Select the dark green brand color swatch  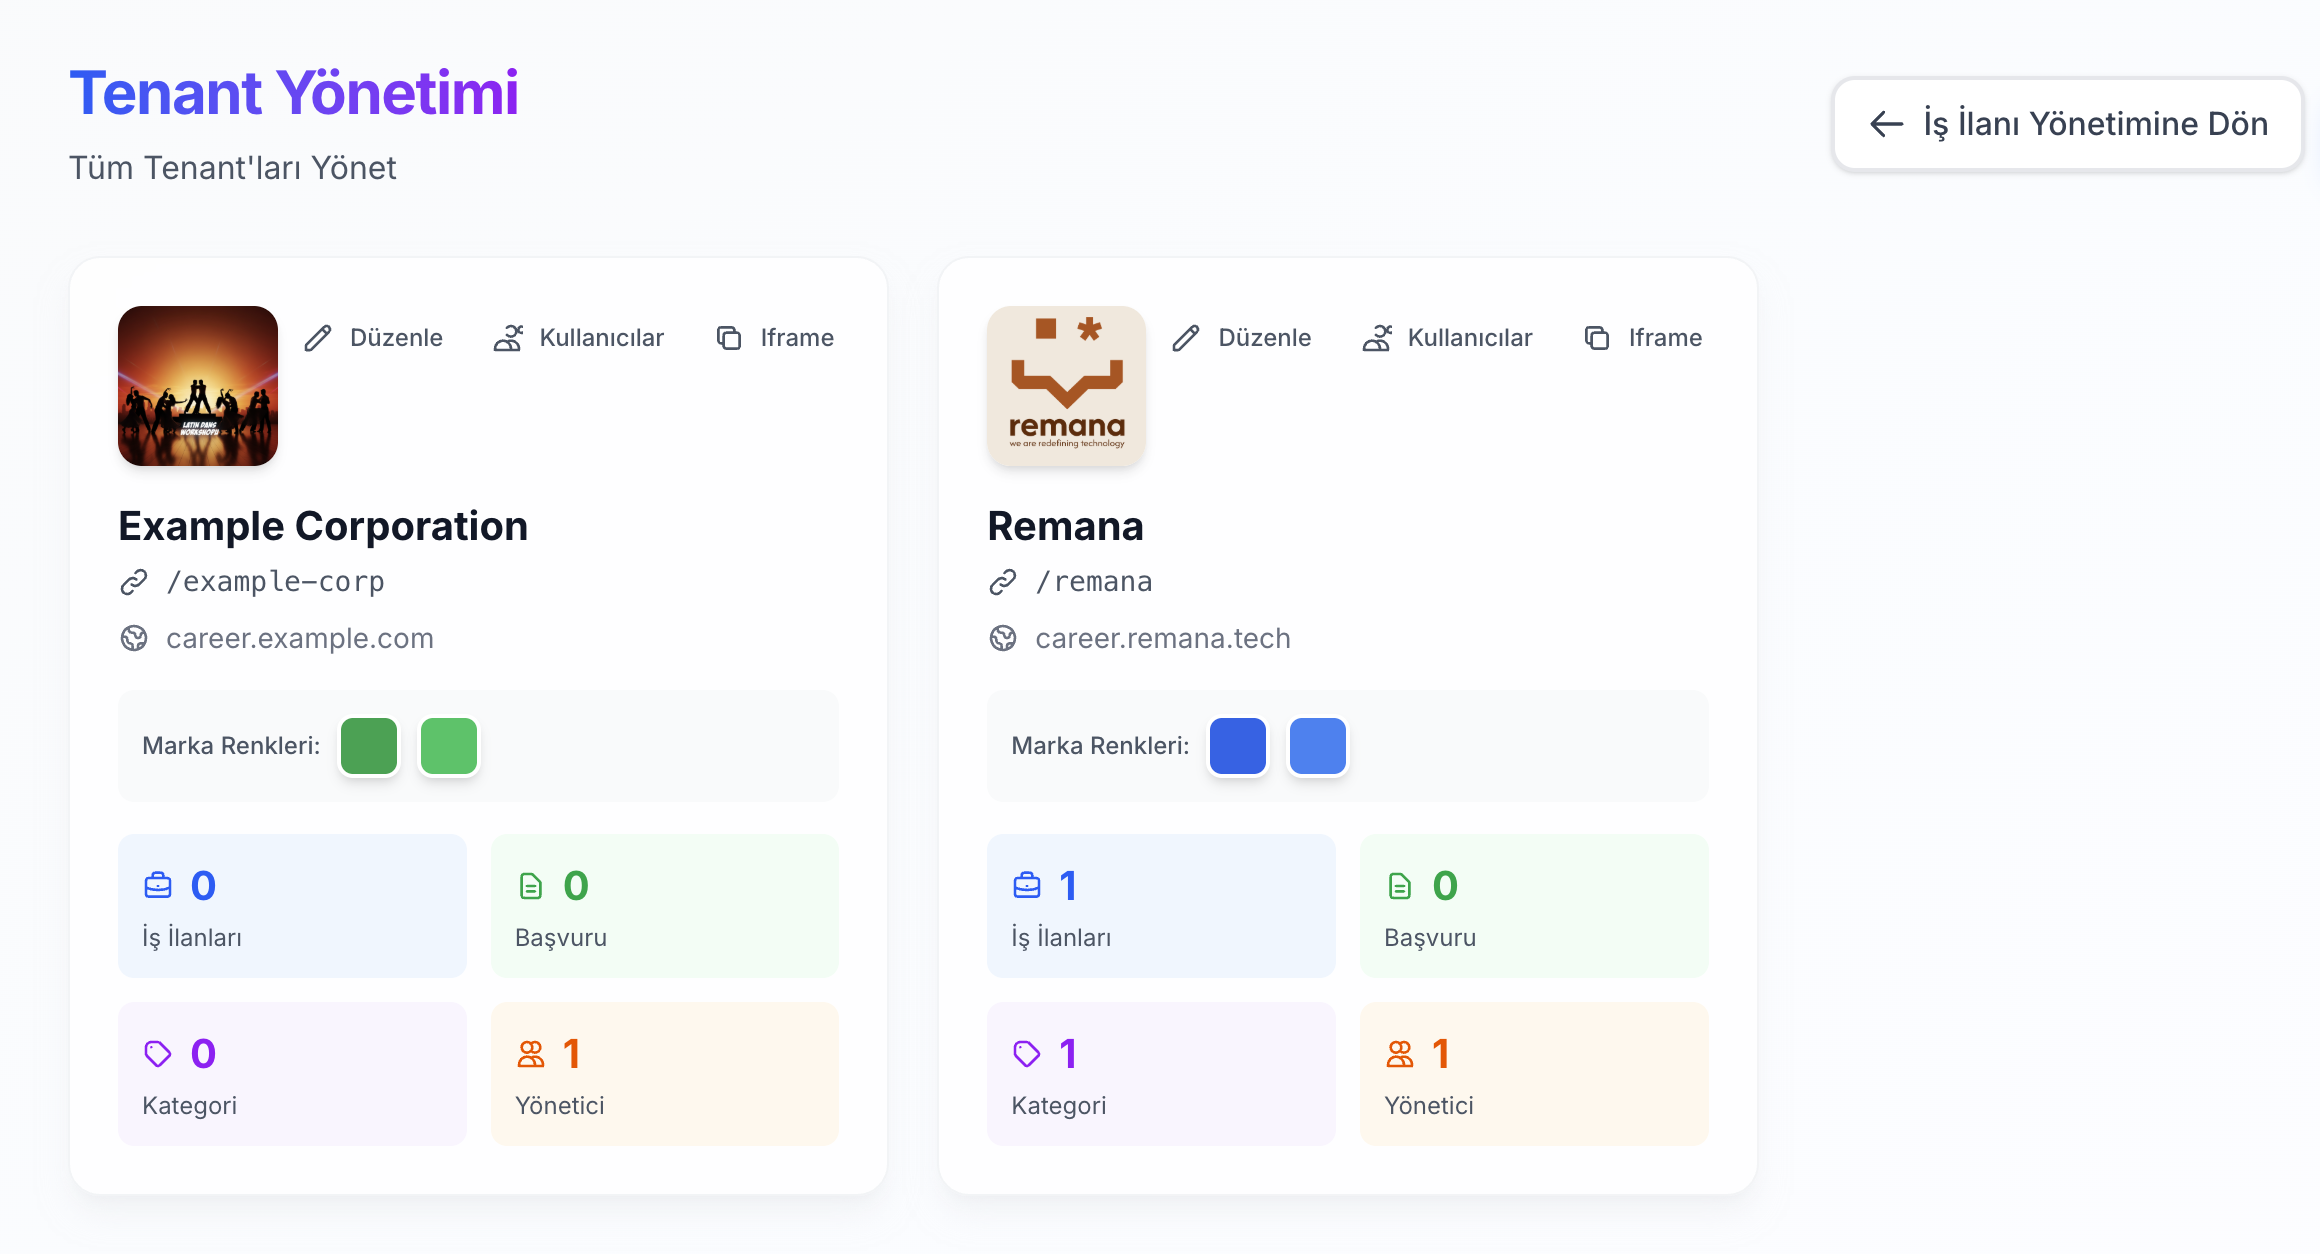(x=369, y=746)
